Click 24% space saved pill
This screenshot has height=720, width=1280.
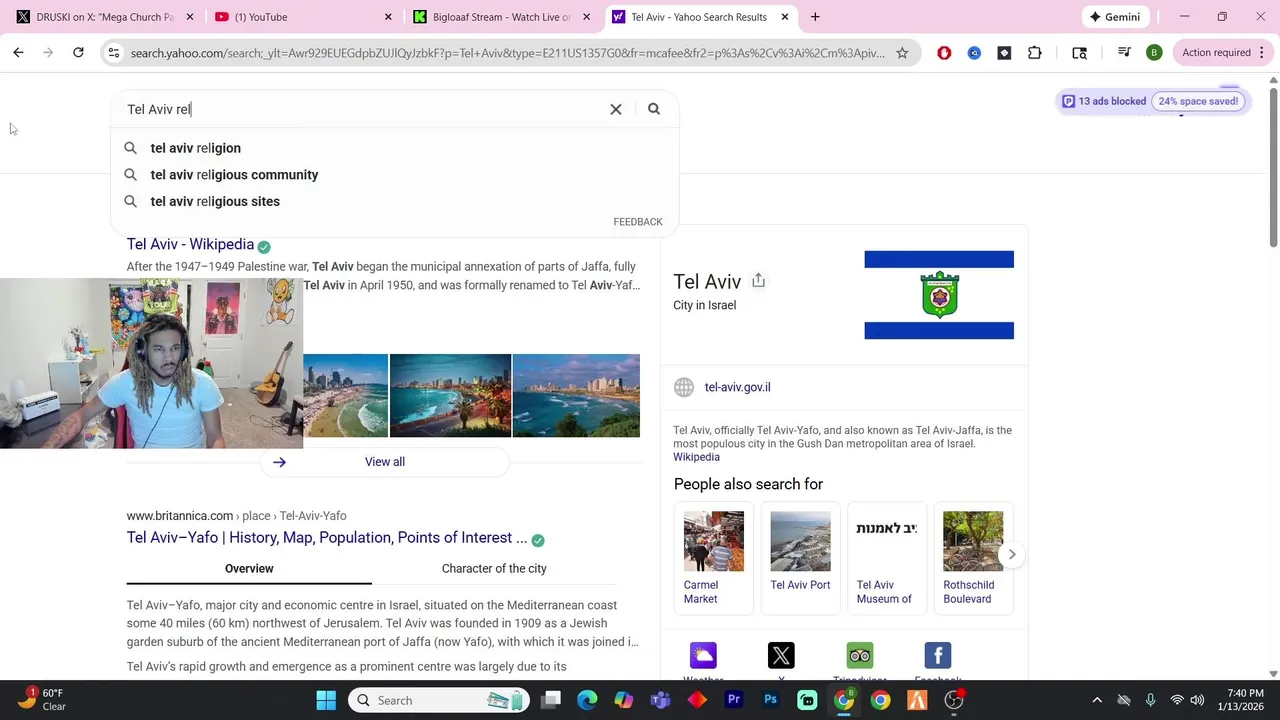tap(1198, 101)
